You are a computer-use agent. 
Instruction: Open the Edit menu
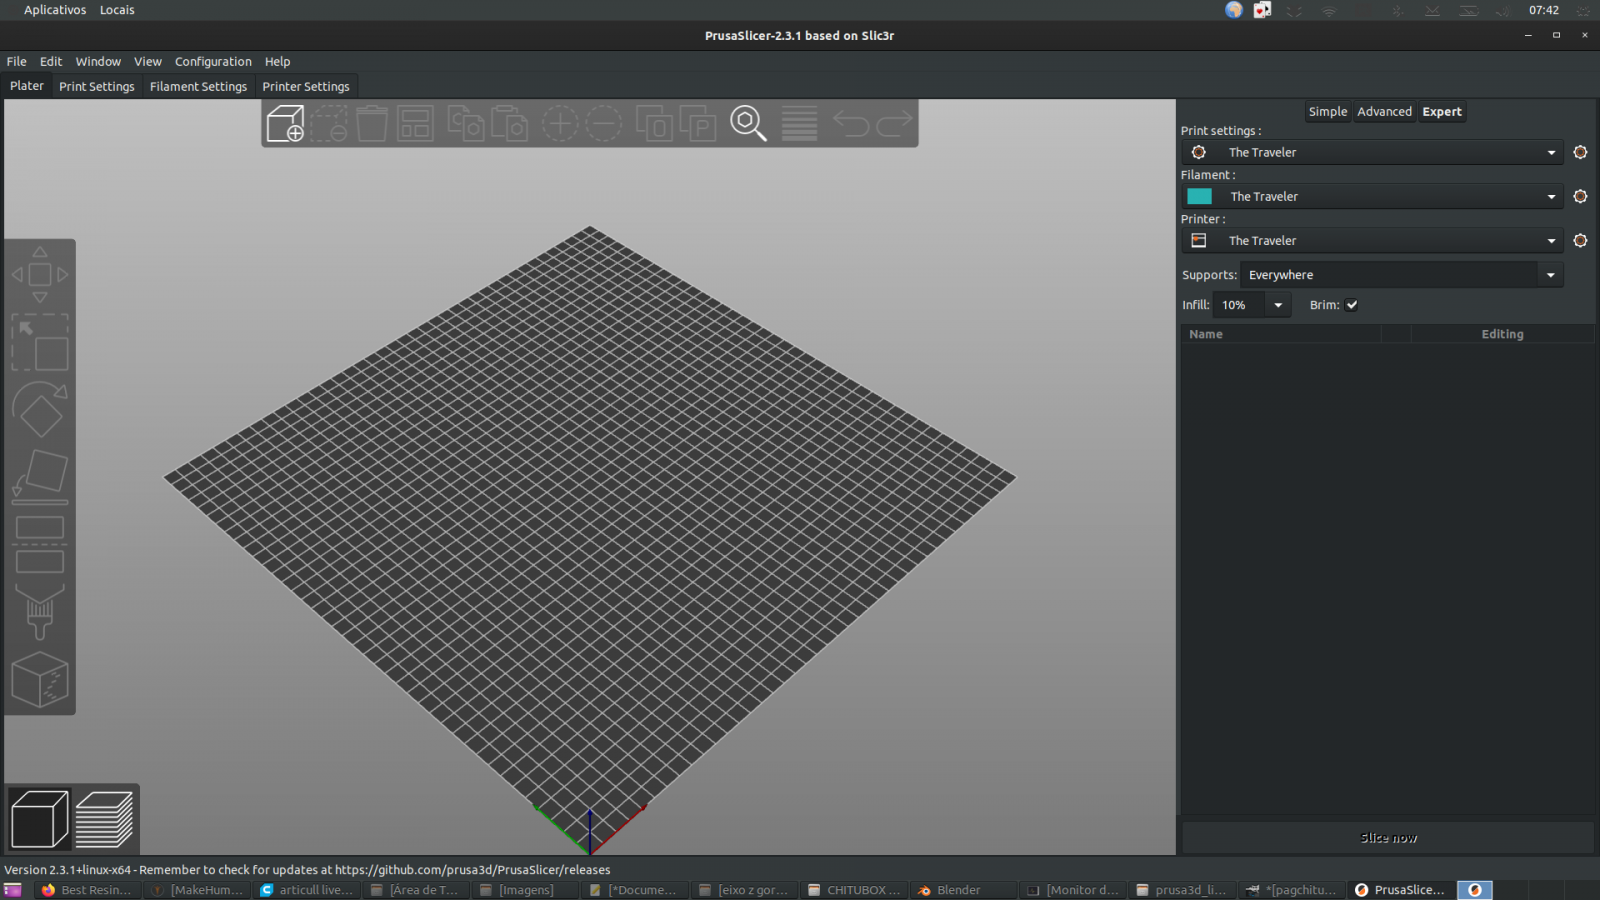pyautogui.click(x=51, y=61)
